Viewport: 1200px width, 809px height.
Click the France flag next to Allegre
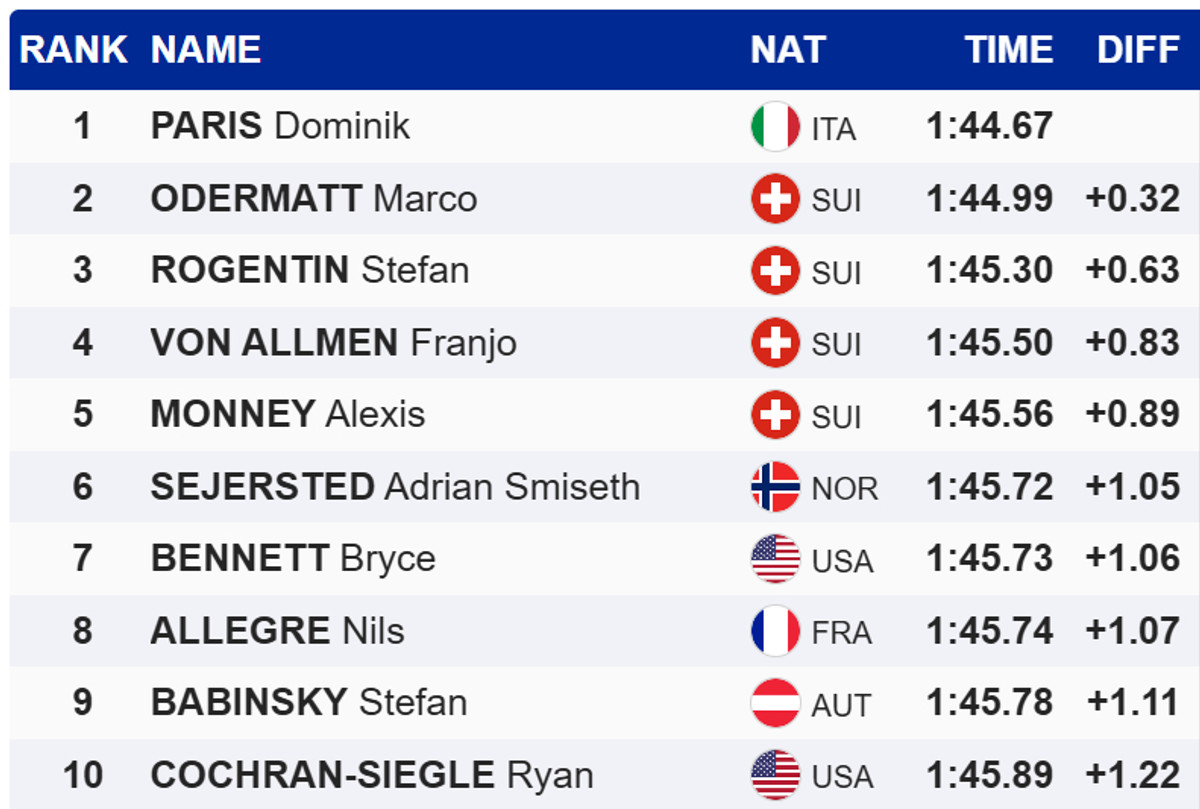[775, 631]
